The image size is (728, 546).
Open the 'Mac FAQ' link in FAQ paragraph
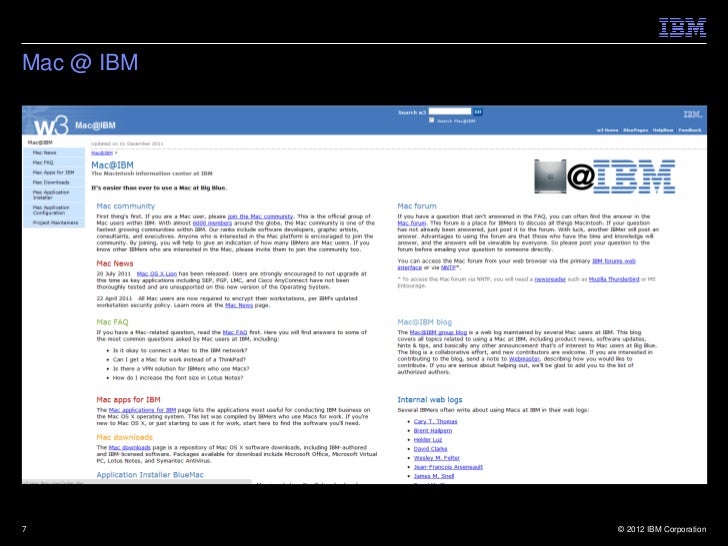tap(235, 332)
